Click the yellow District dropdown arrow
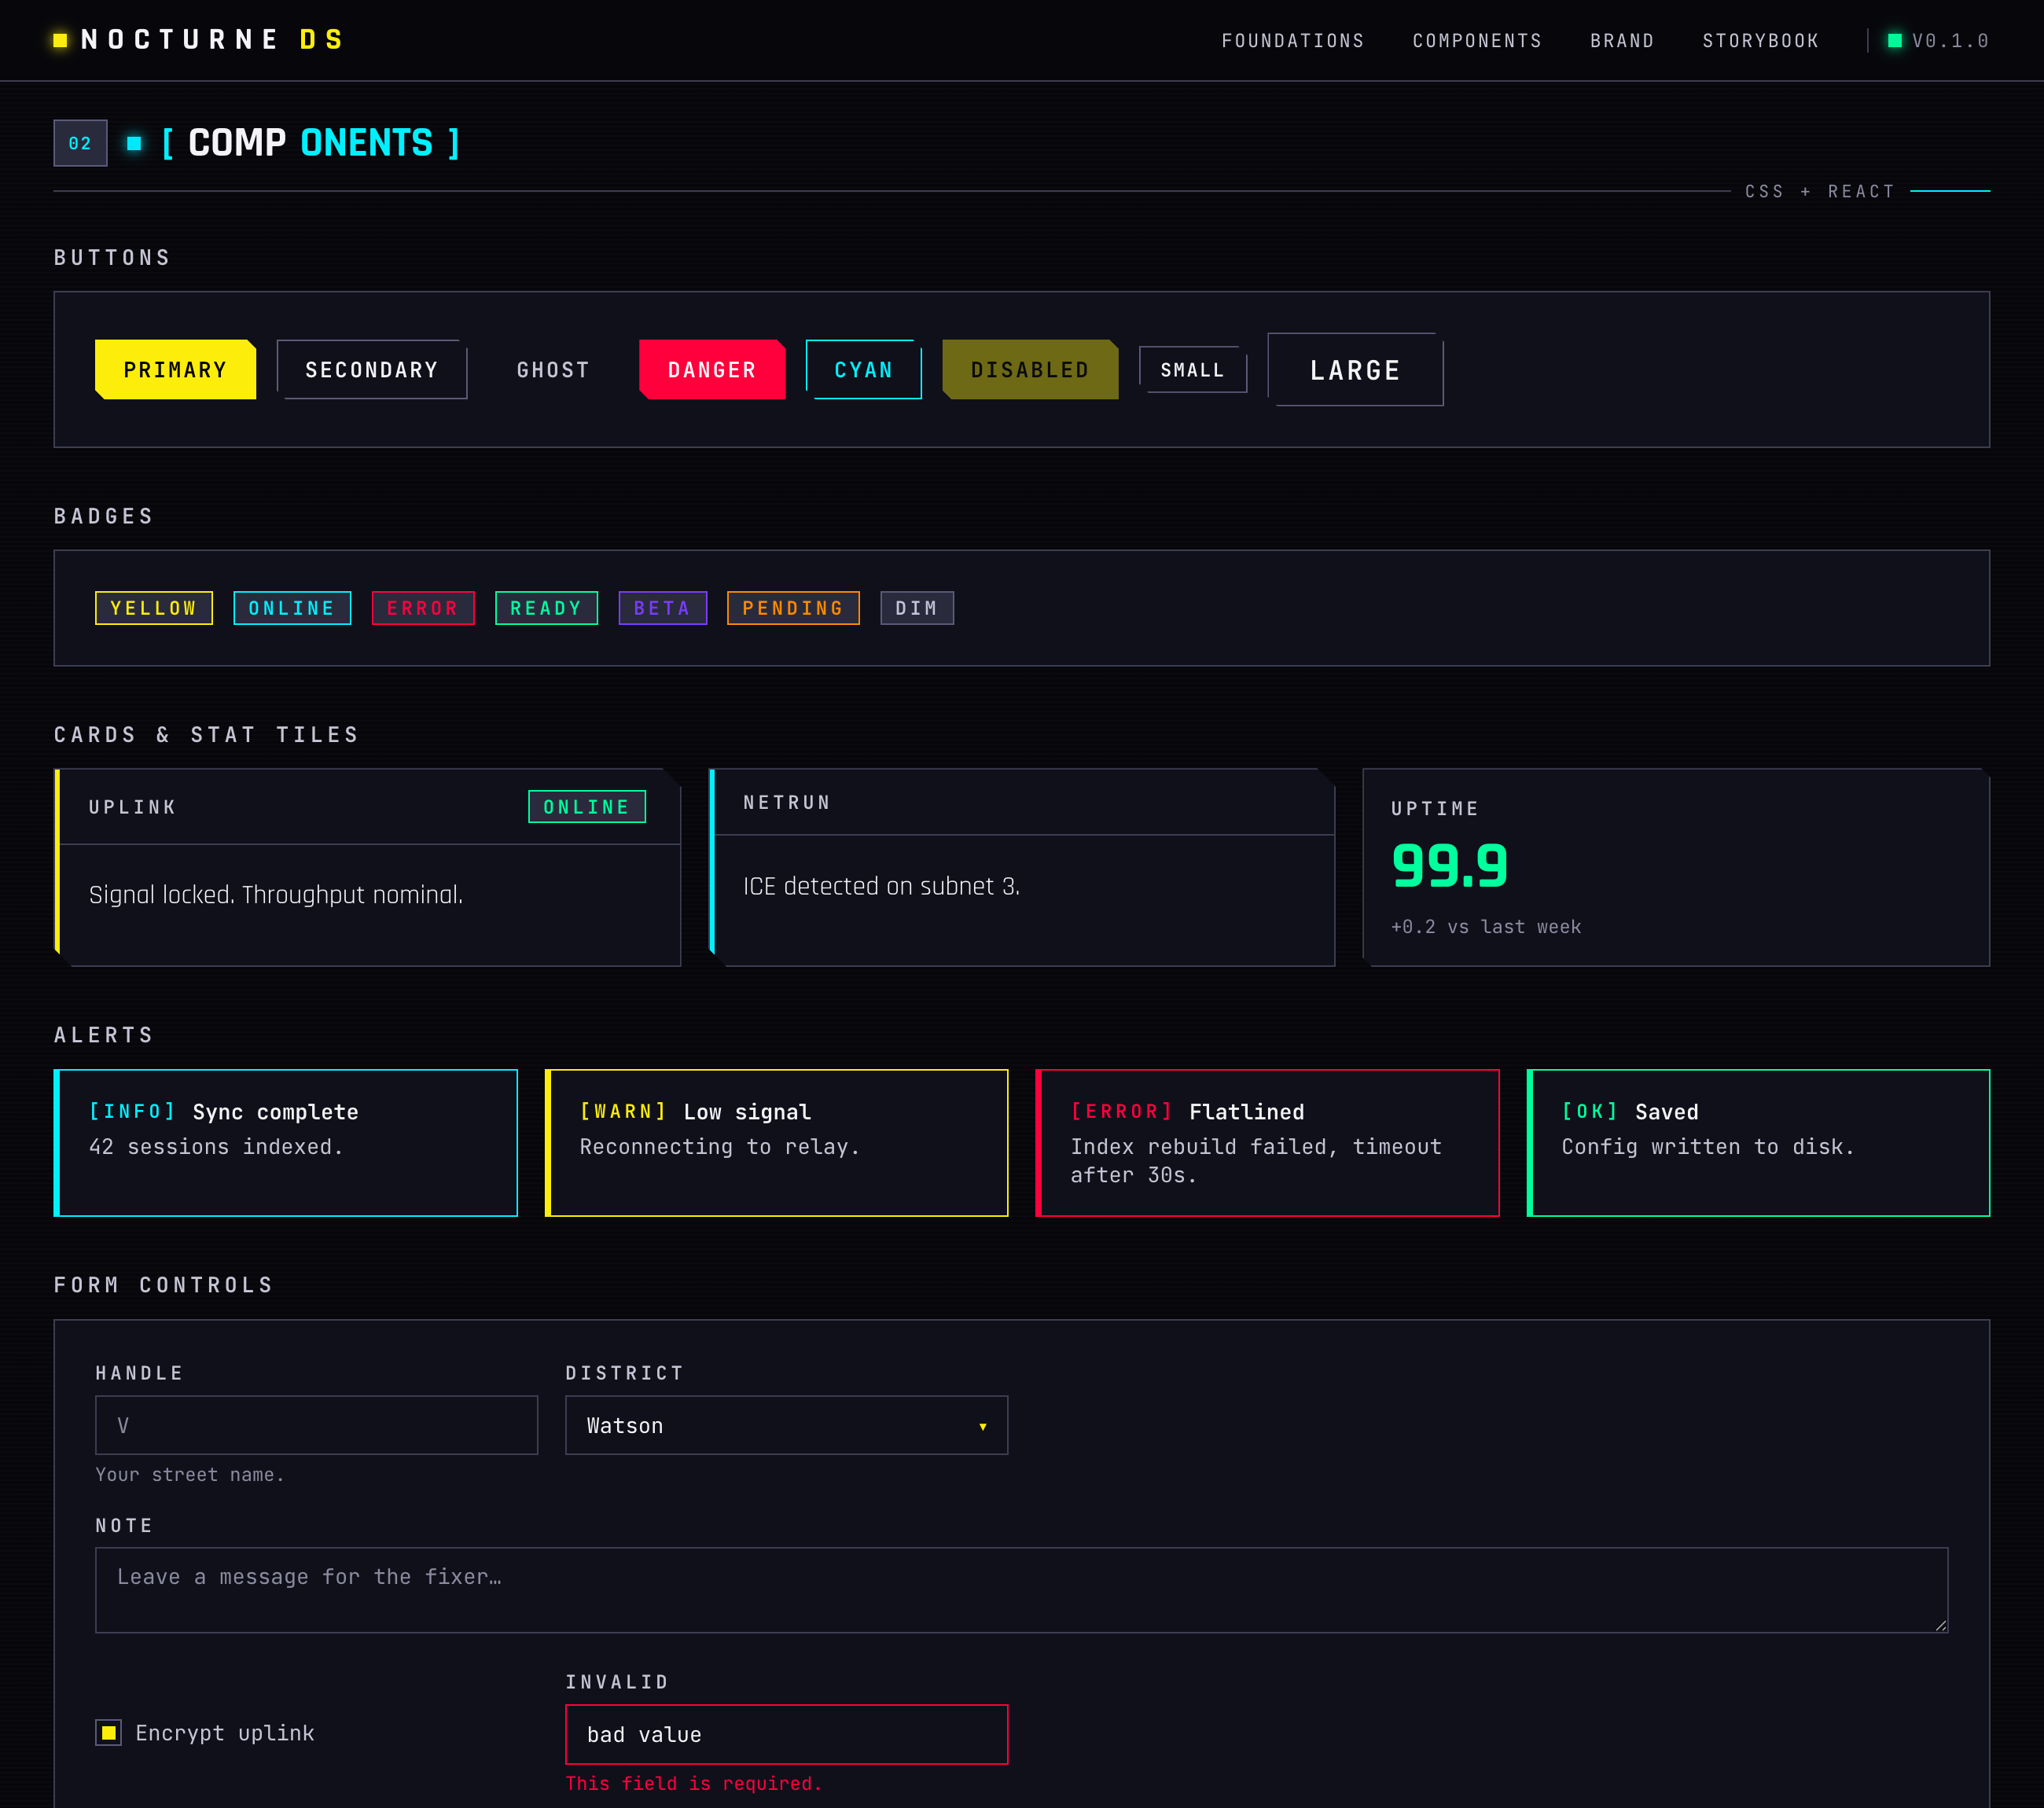The width and height of the screenshot is (2044, 1808). pyautogui.click(x=983, y=1427)
